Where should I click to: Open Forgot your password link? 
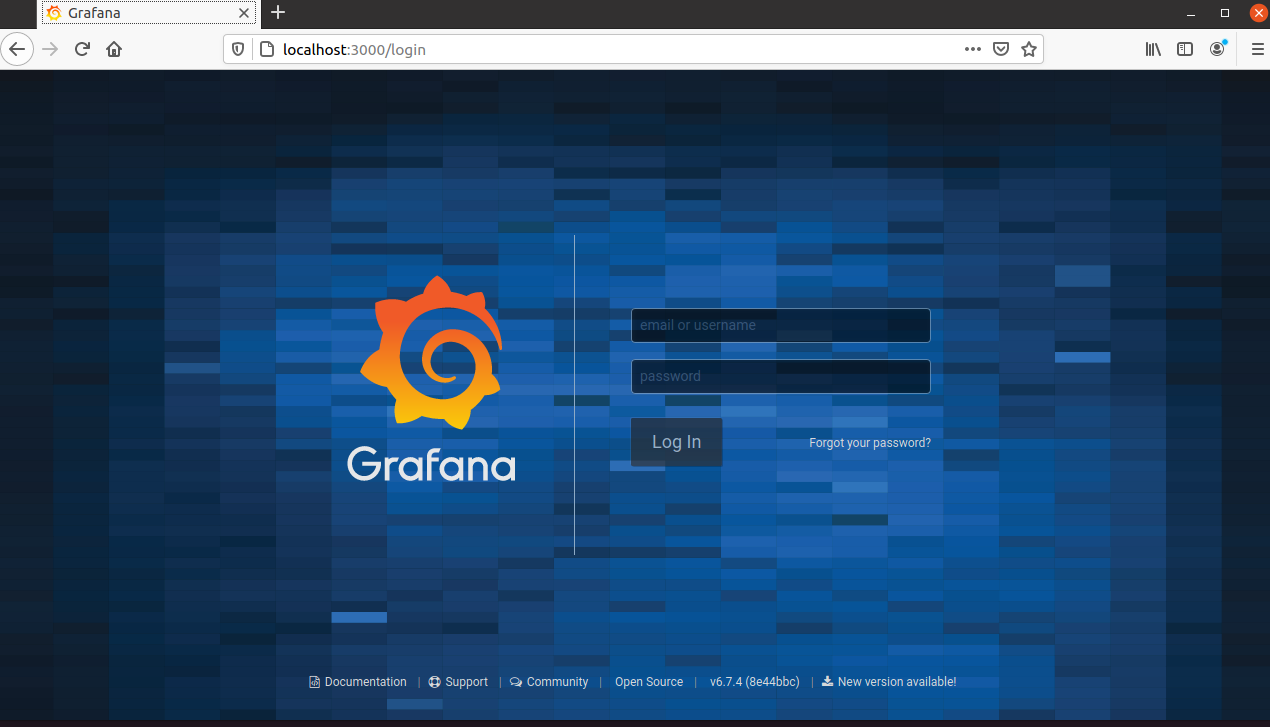(x=870, y=442)
